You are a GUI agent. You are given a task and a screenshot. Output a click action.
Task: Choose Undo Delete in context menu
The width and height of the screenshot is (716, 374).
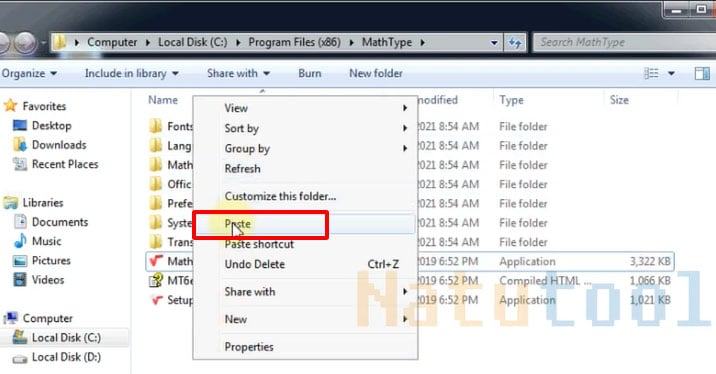(x=305, y=264)
